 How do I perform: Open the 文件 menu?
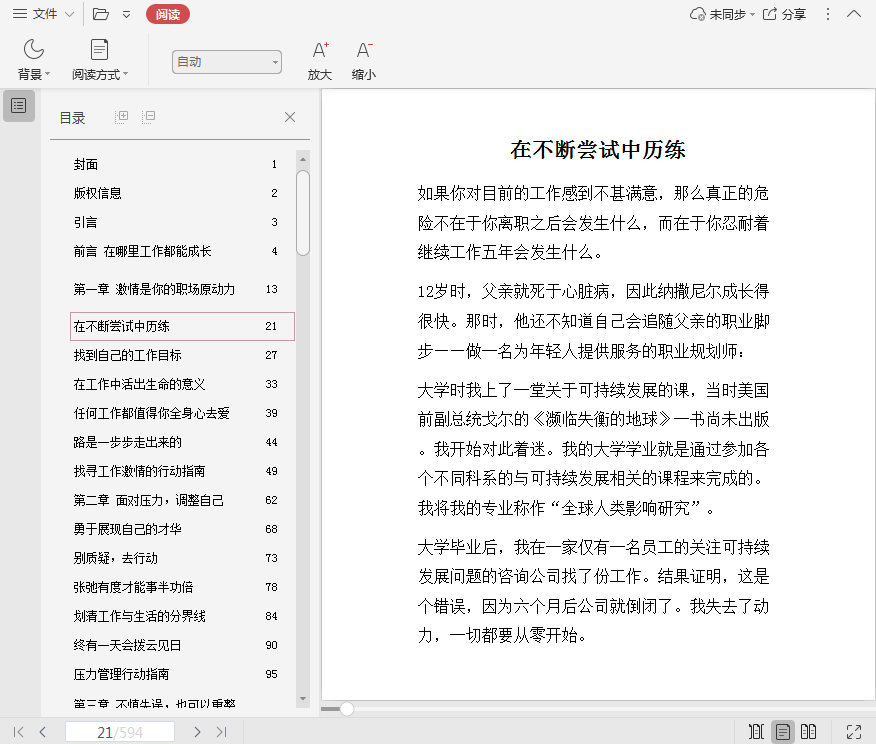[x=44, y=14]
